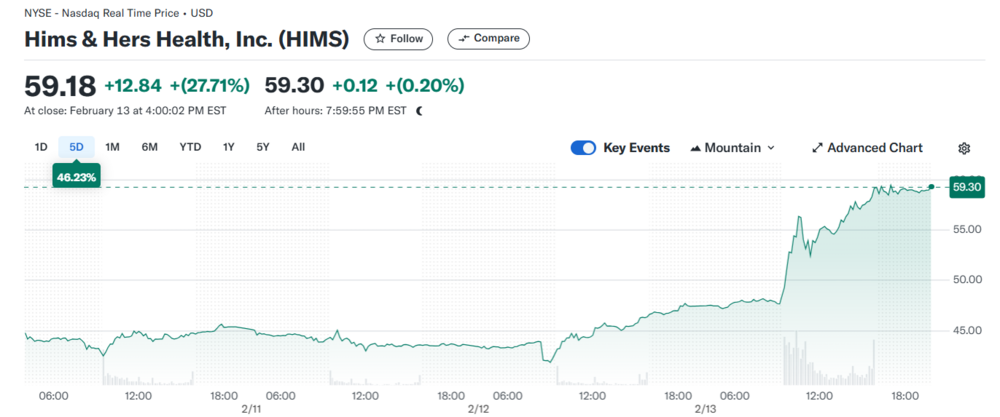Click the 46.23% change badge
1000x417 pixels.
coord(76,175)
